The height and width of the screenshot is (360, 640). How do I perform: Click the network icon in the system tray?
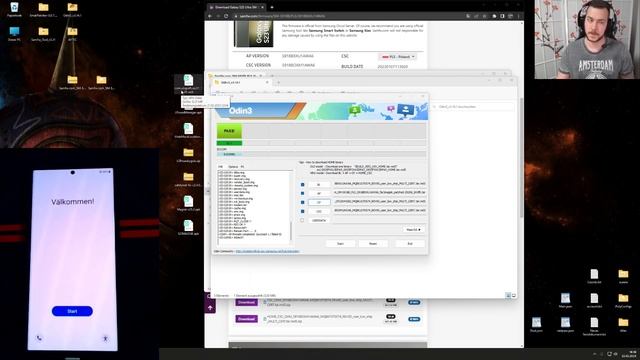[609, 354]
